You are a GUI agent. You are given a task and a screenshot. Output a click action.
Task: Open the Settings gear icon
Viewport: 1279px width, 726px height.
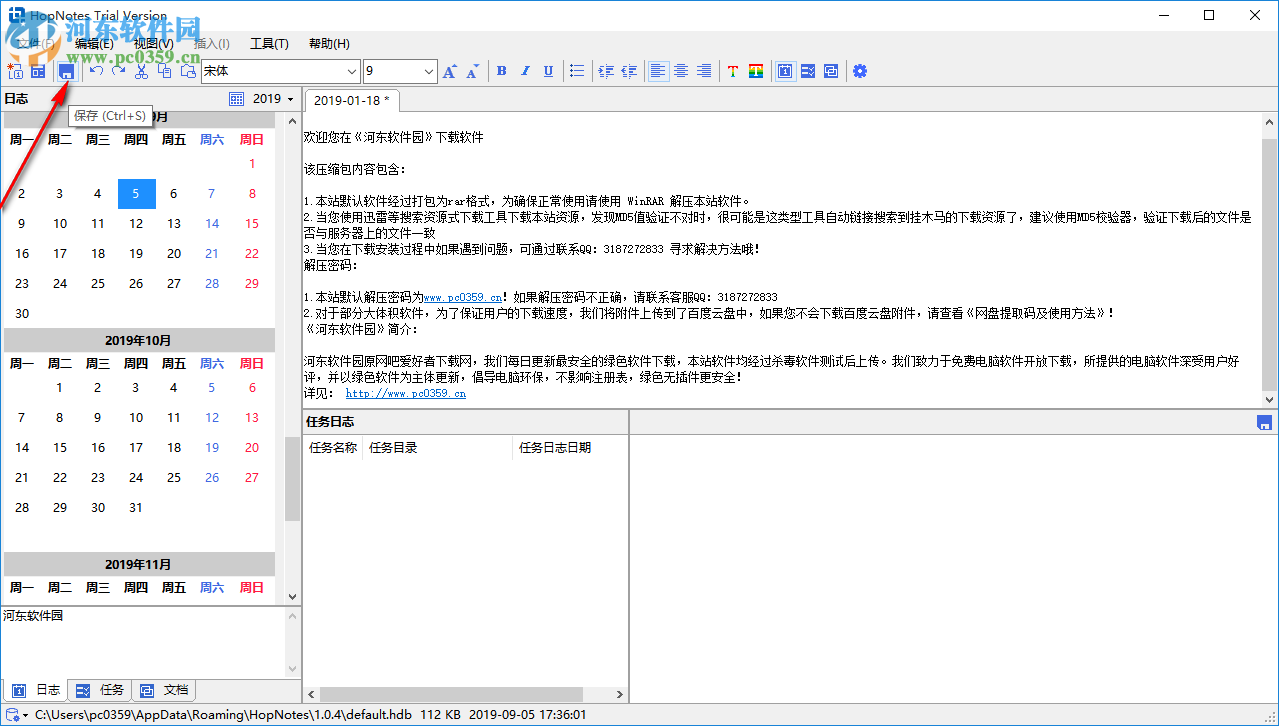[x=859, y=71]
